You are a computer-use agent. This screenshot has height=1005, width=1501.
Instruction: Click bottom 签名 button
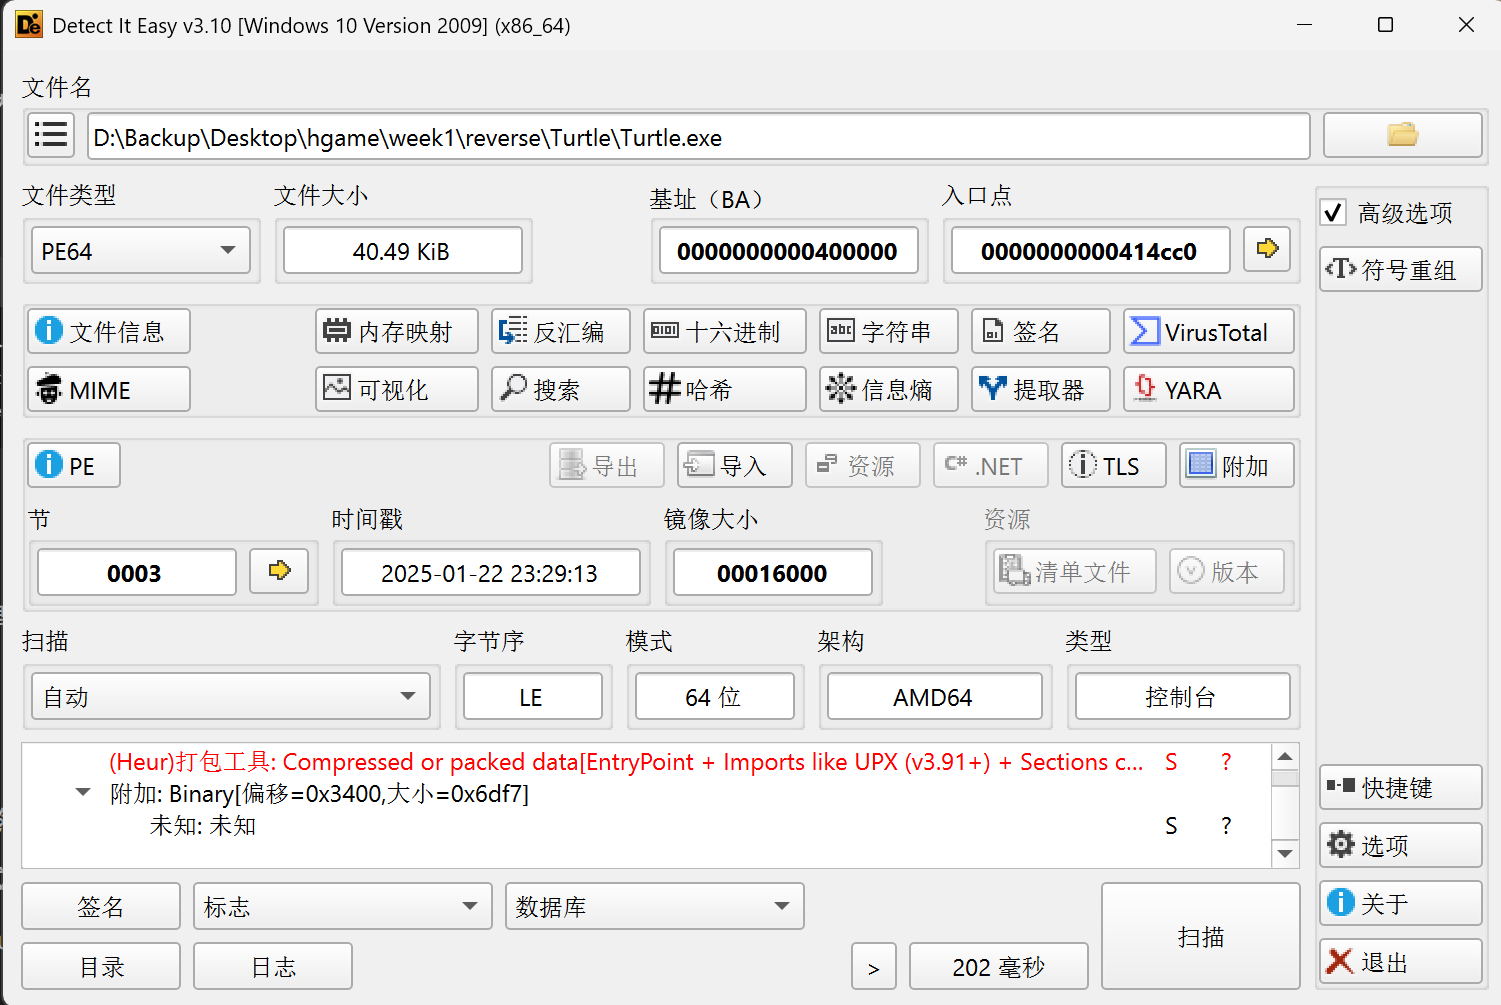click(x=101, y=906)
